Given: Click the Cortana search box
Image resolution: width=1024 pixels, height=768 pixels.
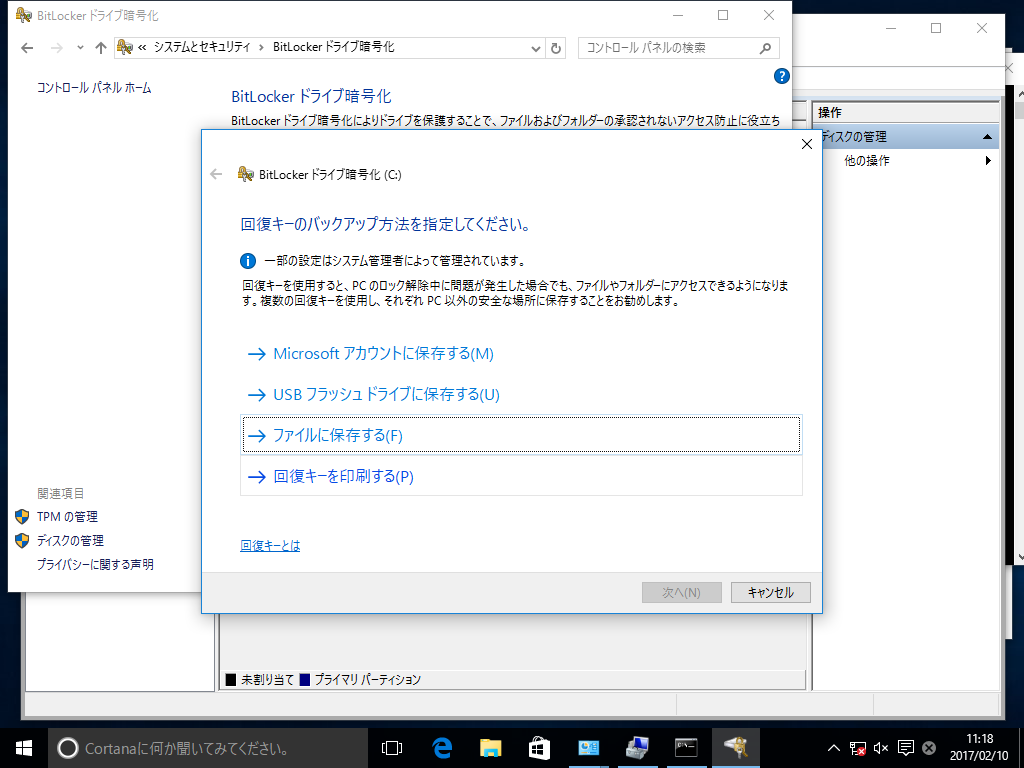Looking at the screenshot, I should pyautogui.click(x=208, y=748).
